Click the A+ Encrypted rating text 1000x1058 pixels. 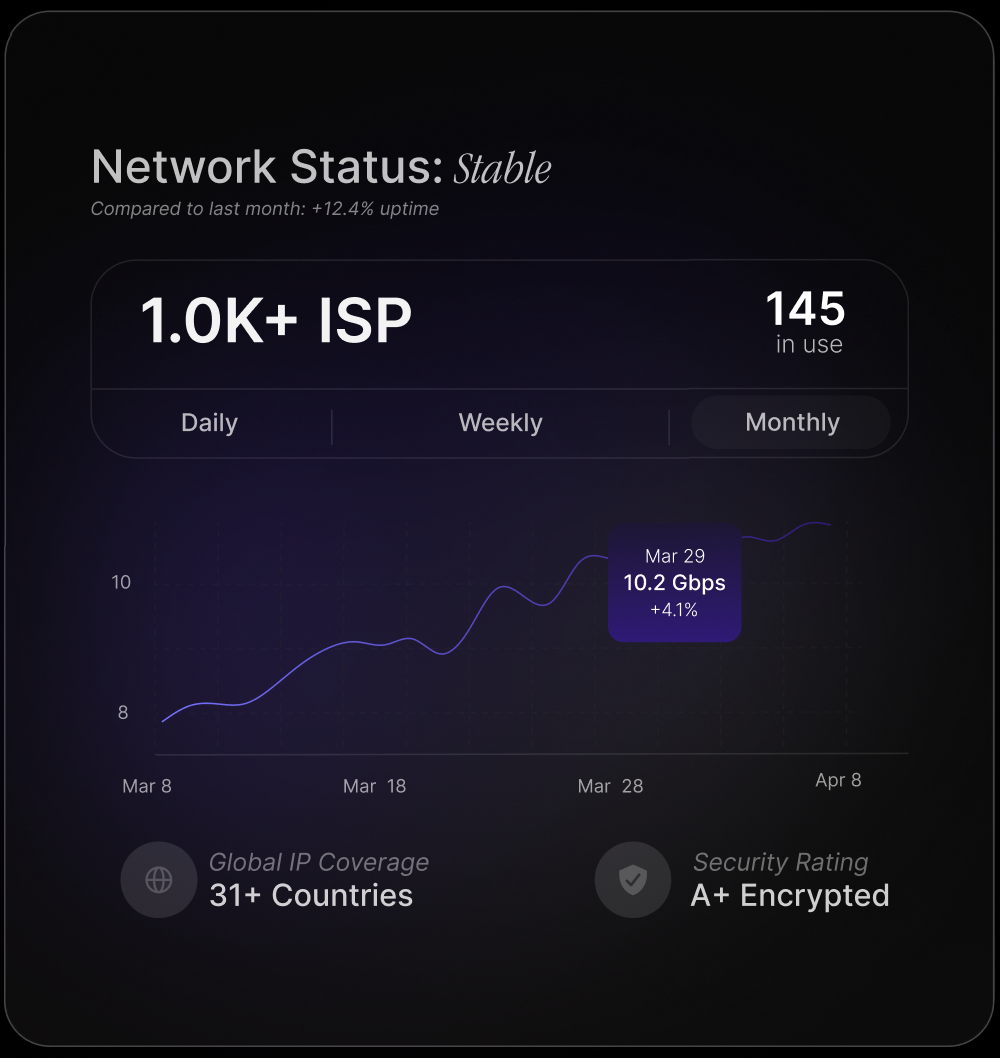coord(790,895)
